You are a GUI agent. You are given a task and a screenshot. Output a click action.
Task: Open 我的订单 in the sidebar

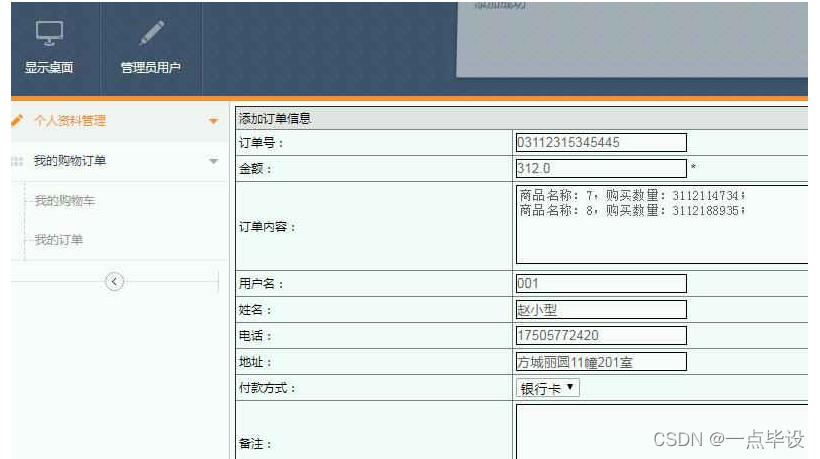click(x=59, y=240)
